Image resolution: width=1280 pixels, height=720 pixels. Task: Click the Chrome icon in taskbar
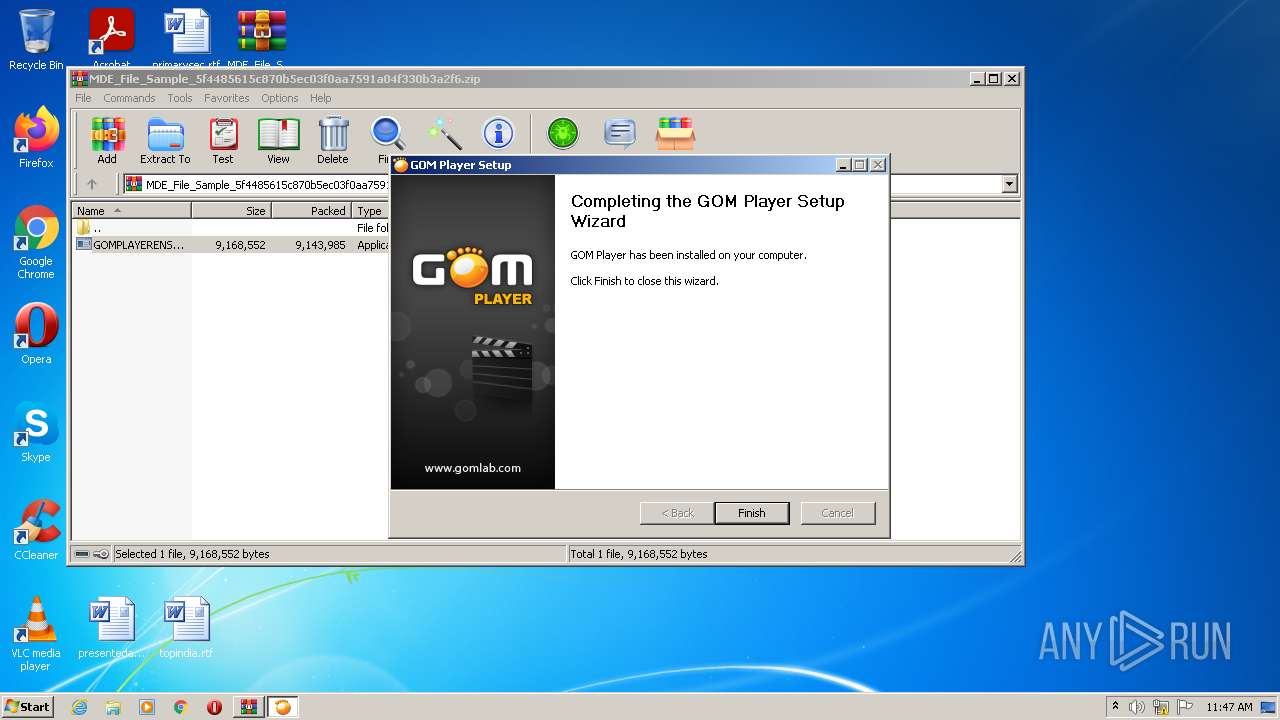[x=181, y=707]
